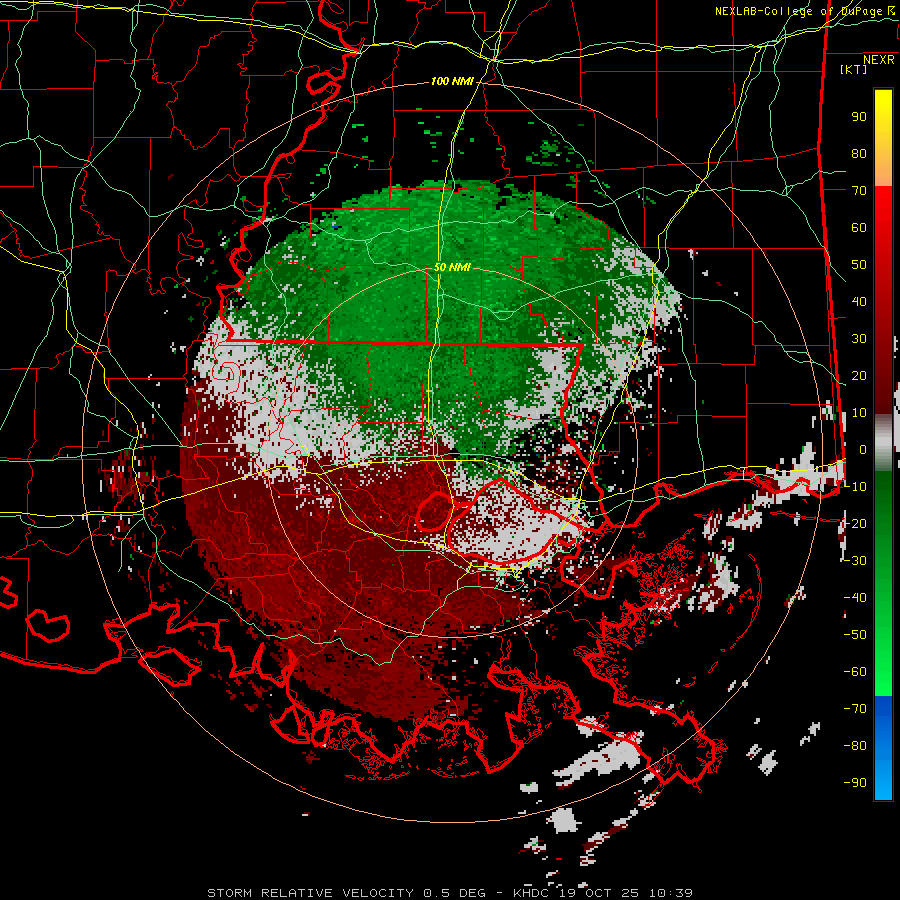900x900 pixels.
Task: Click the [KT] units label
Action: [x=854, y=69]
